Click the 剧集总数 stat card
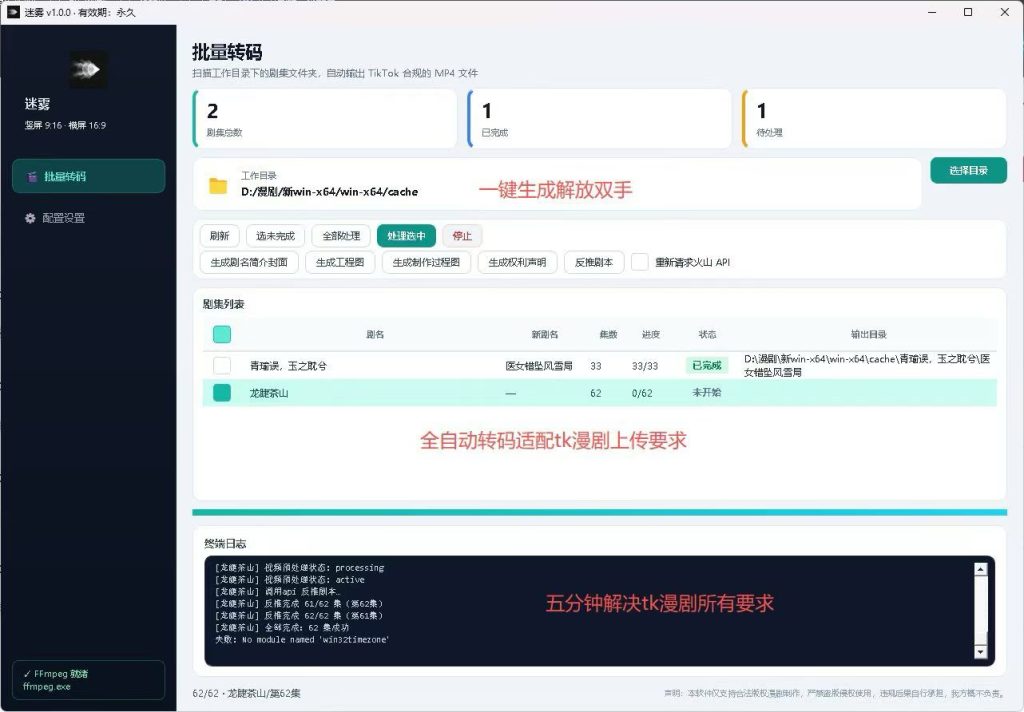Viewport: 1024px width, 712px height. tap(325, 118)
